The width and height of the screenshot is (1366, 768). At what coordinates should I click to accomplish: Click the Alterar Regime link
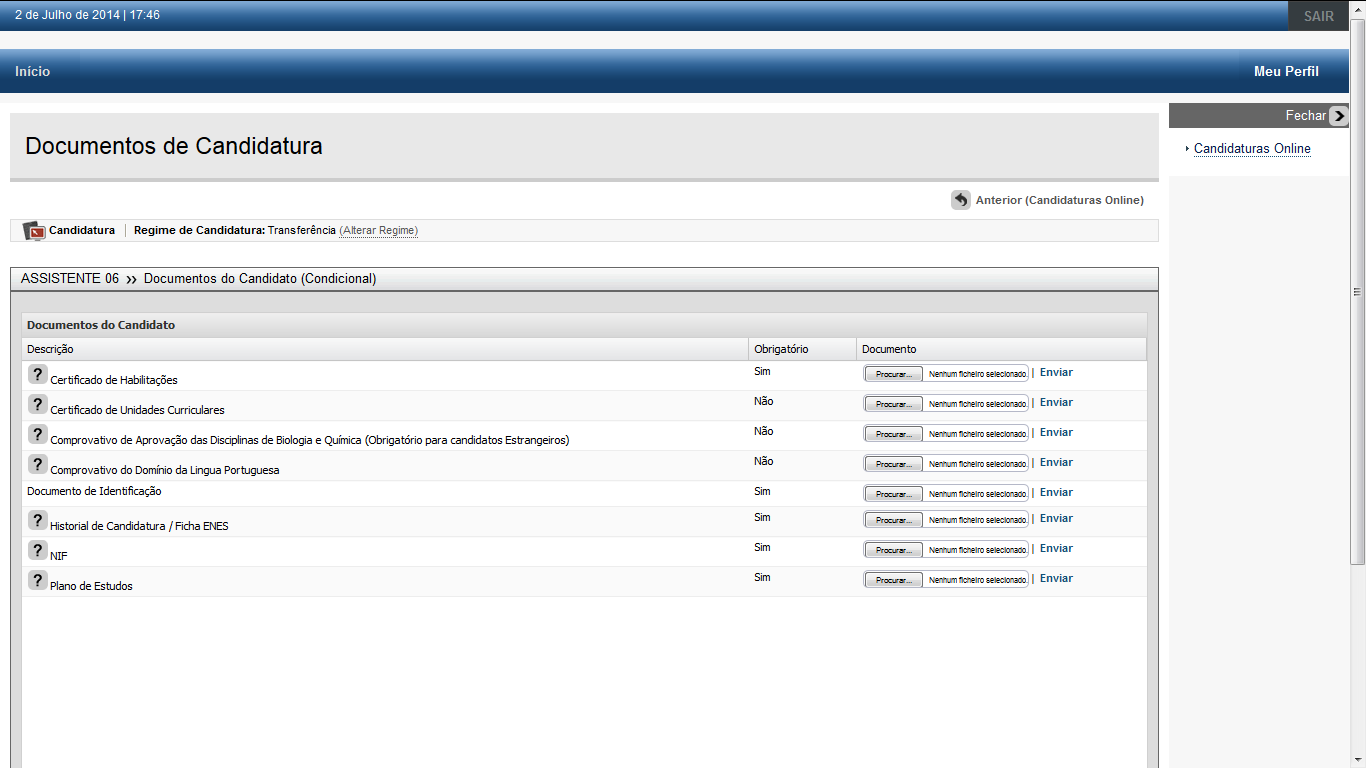point(378,231)
